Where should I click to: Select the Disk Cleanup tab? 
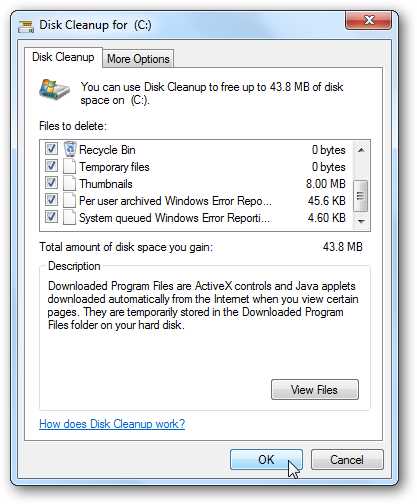(x=63, y=57)
